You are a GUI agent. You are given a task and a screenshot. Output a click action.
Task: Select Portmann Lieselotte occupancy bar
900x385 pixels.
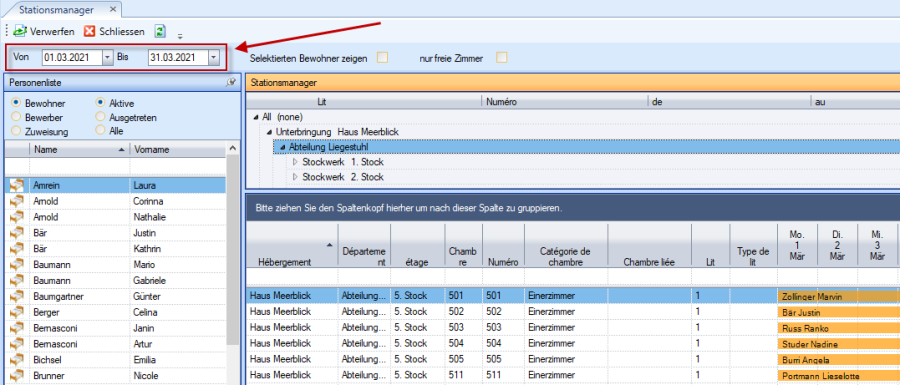tap(839, 376)
